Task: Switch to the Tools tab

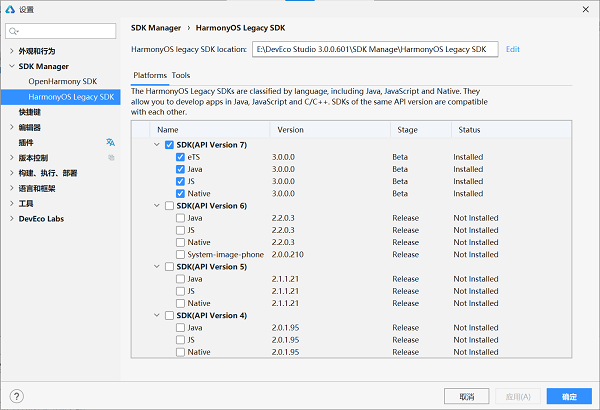Action: [x=181, y=75]
